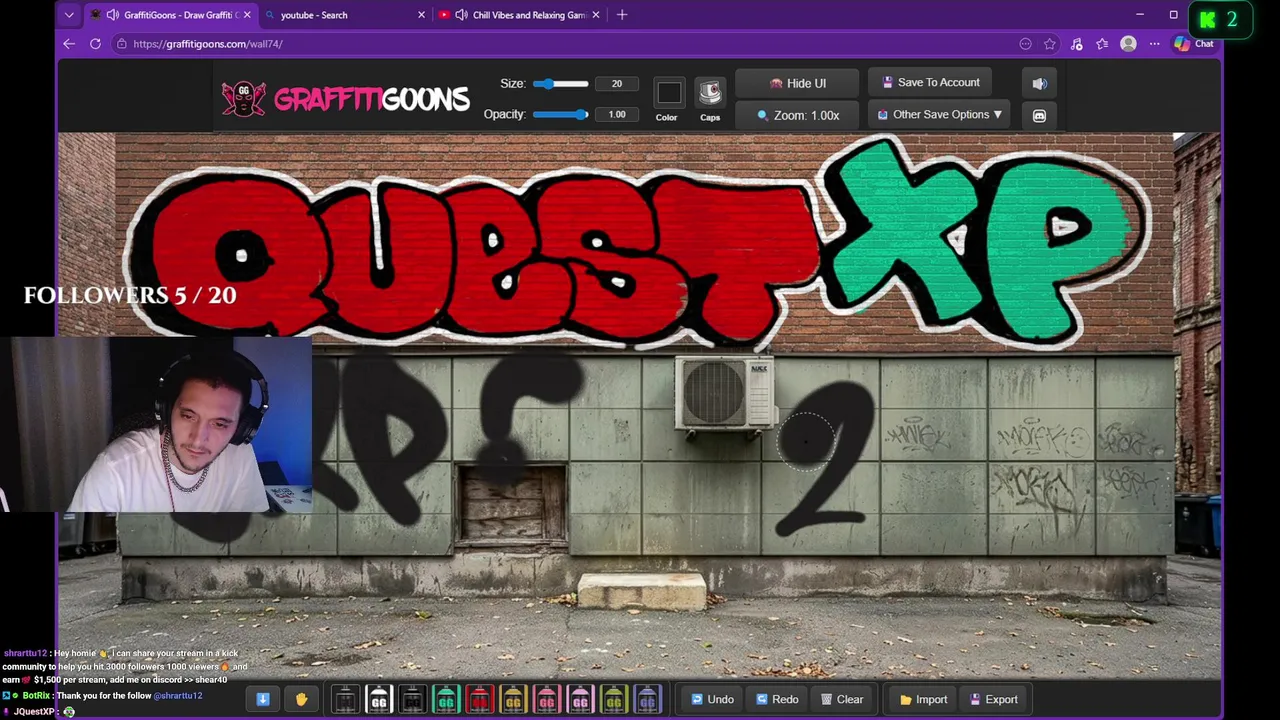Click the Hide UI button
1280x720 pixels.
(x=798, y=84)
